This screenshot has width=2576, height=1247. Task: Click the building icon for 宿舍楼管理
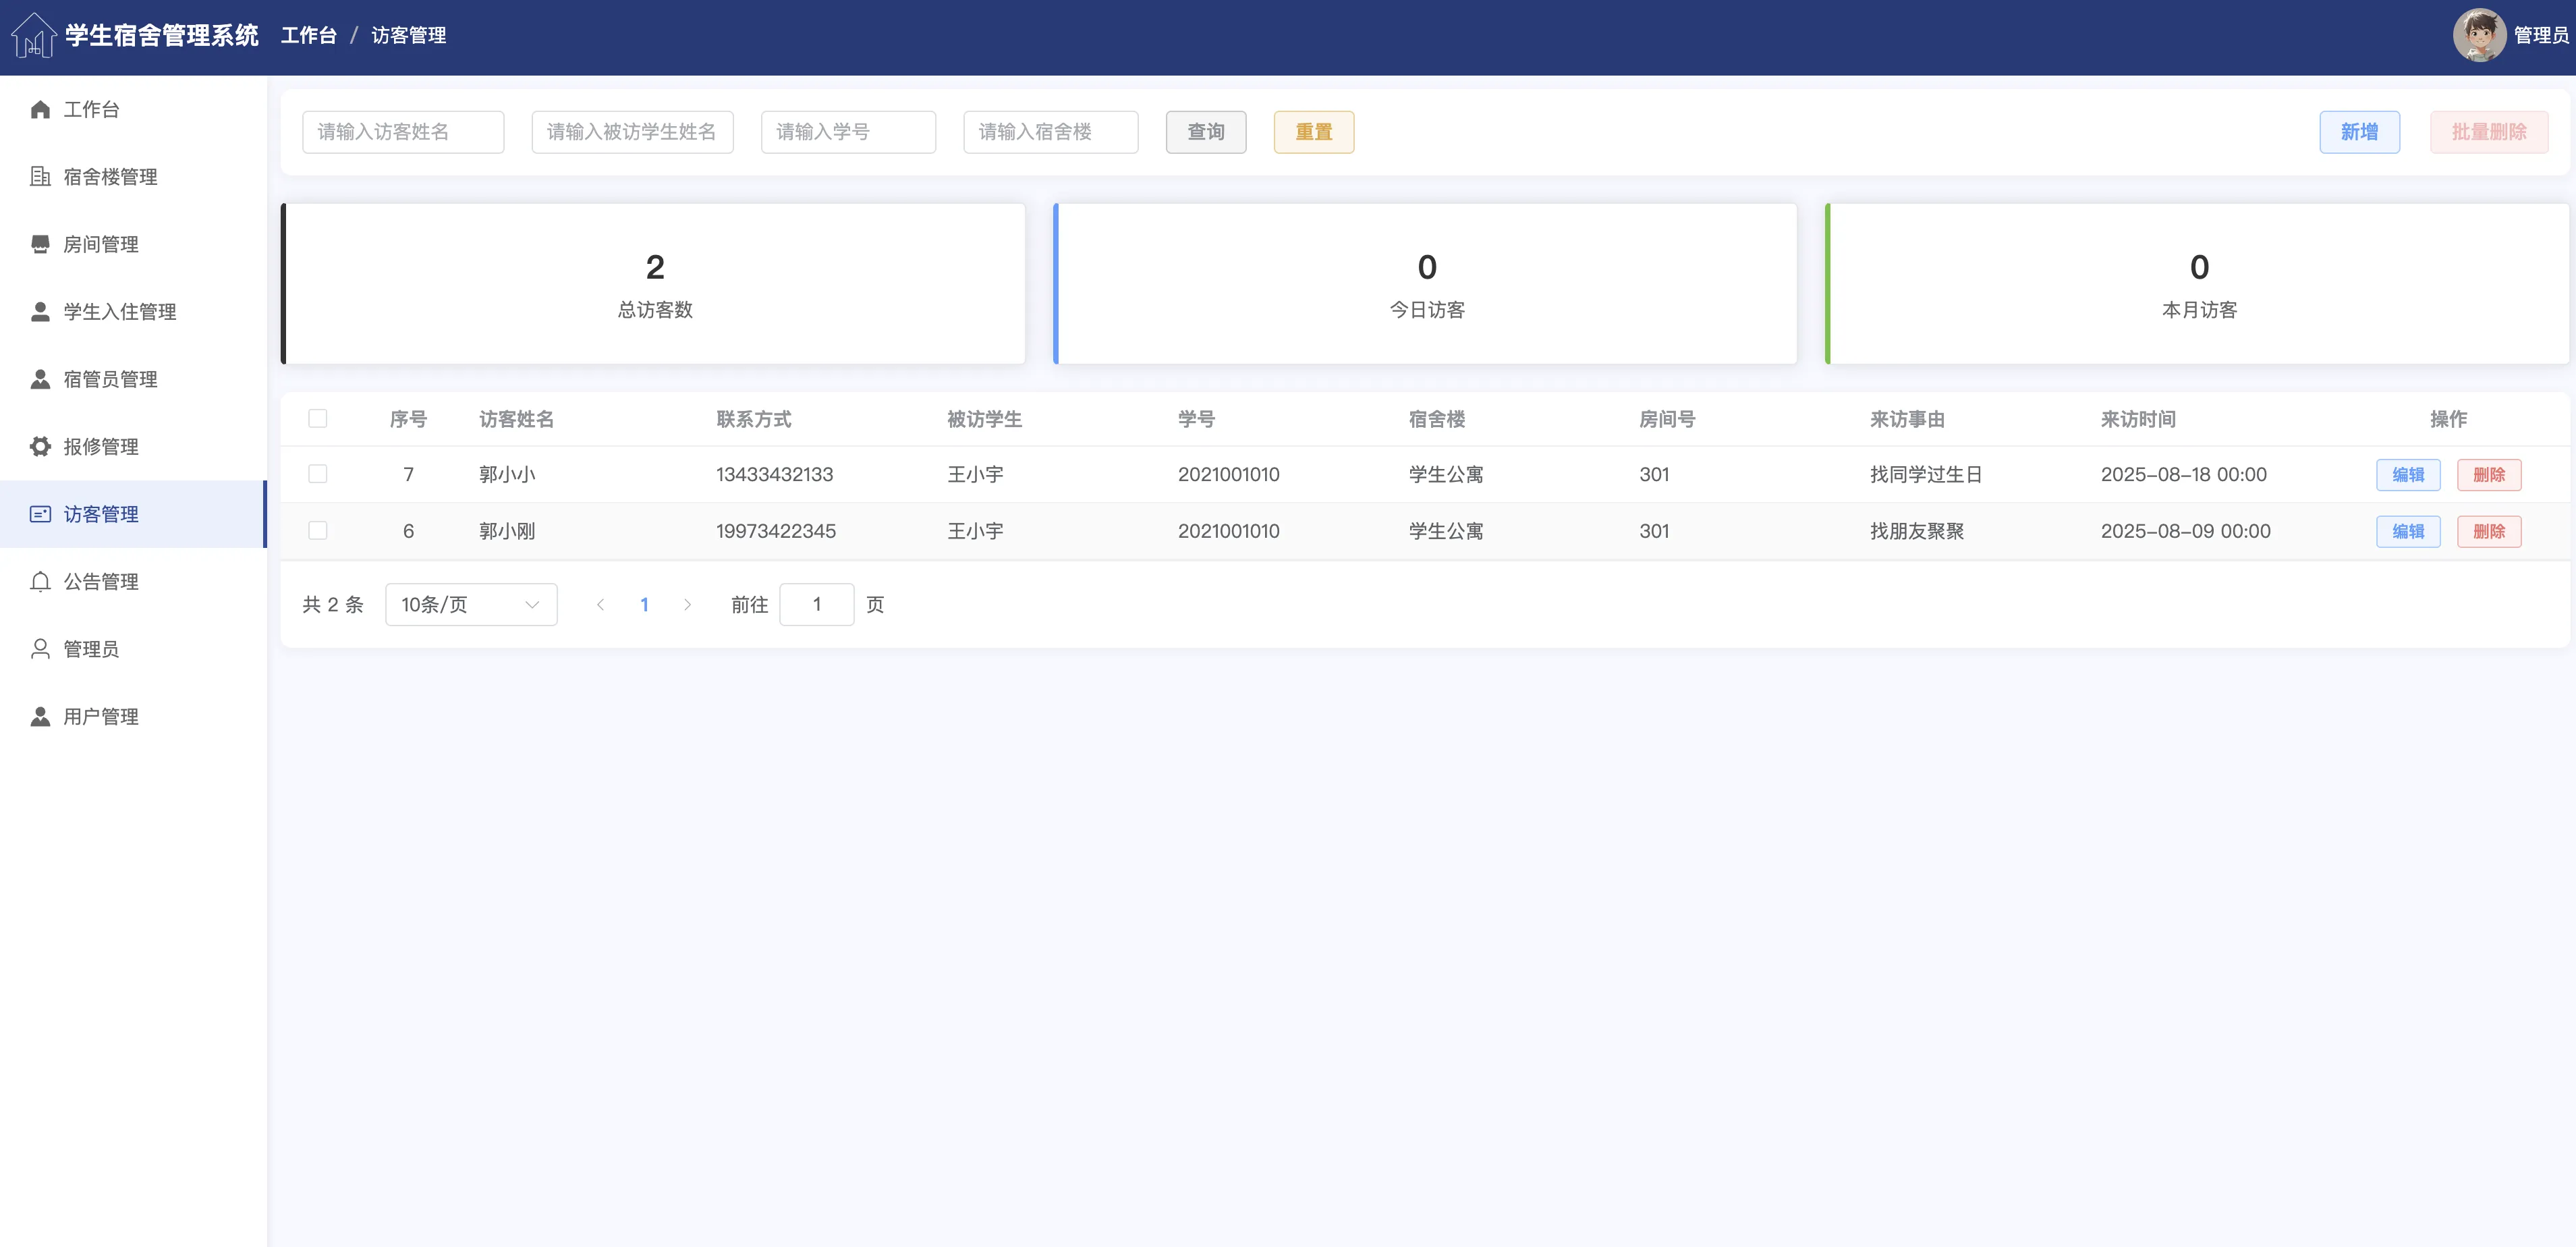click(40, 177)
